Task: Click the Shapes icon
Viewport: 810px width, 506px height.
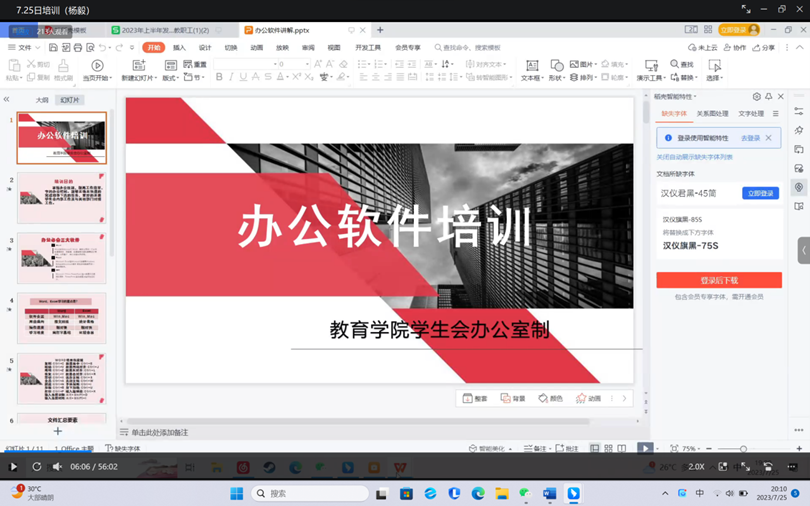Action: [556, 66]
